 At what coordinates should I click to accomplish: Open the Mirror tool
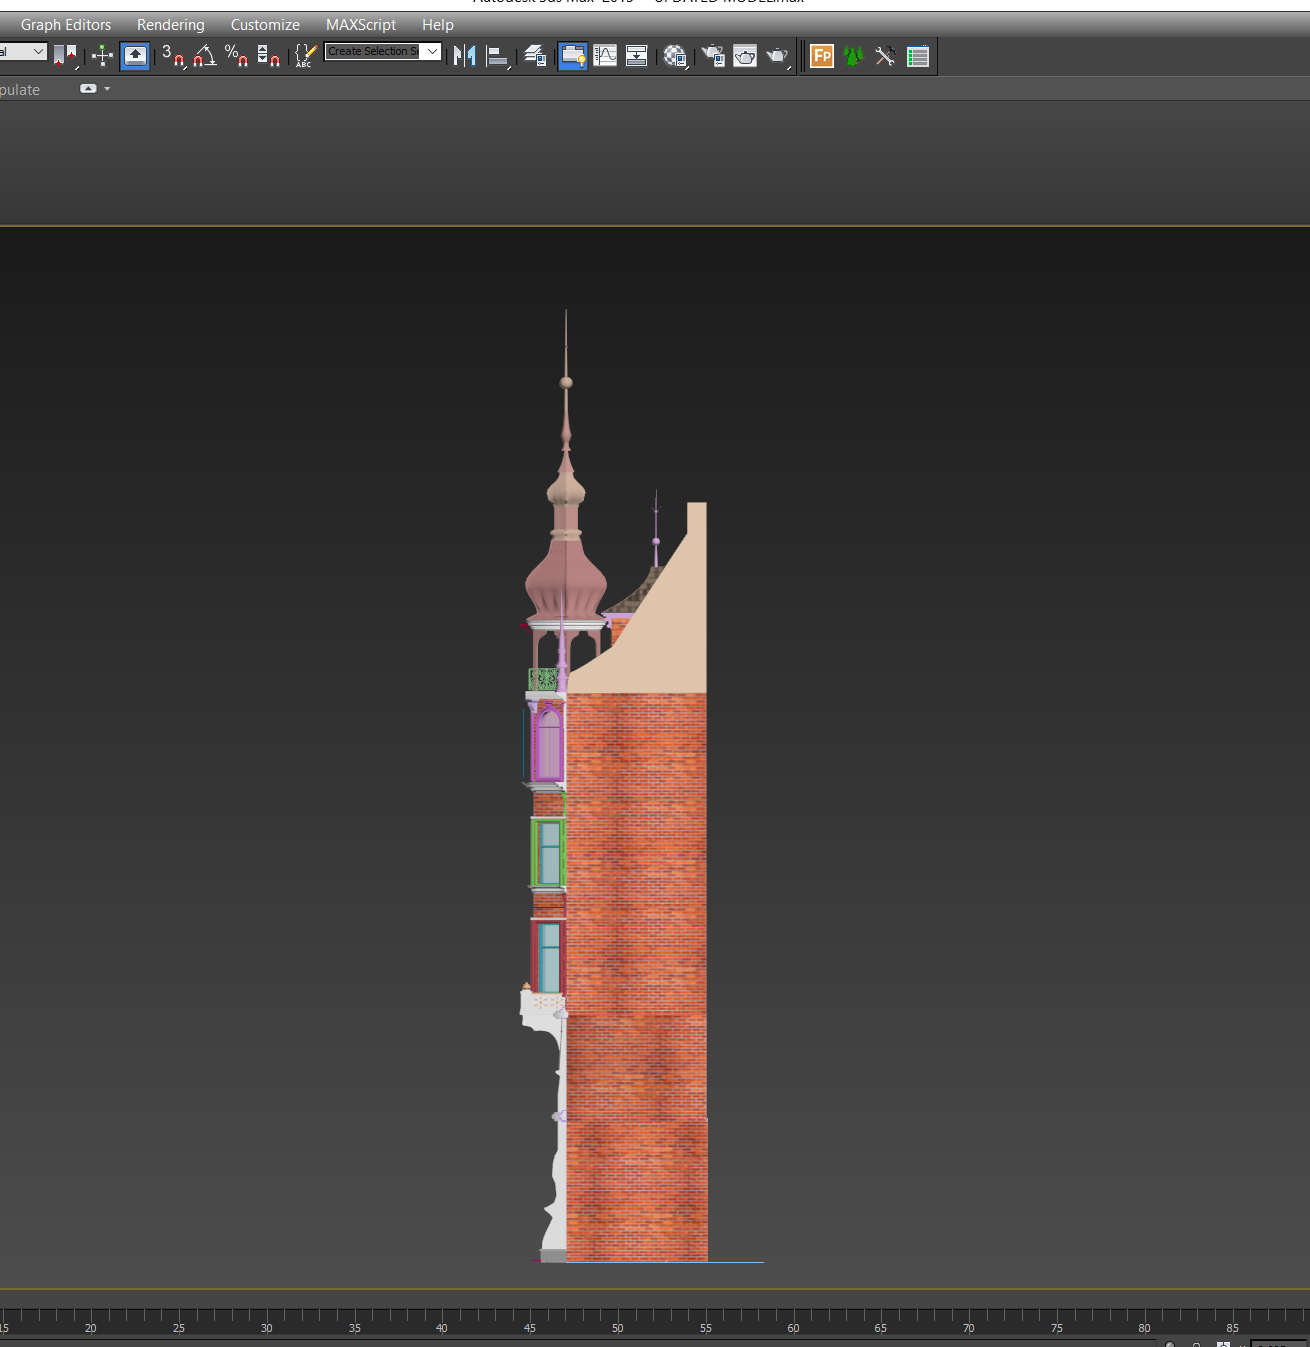[x=464, y=56]
